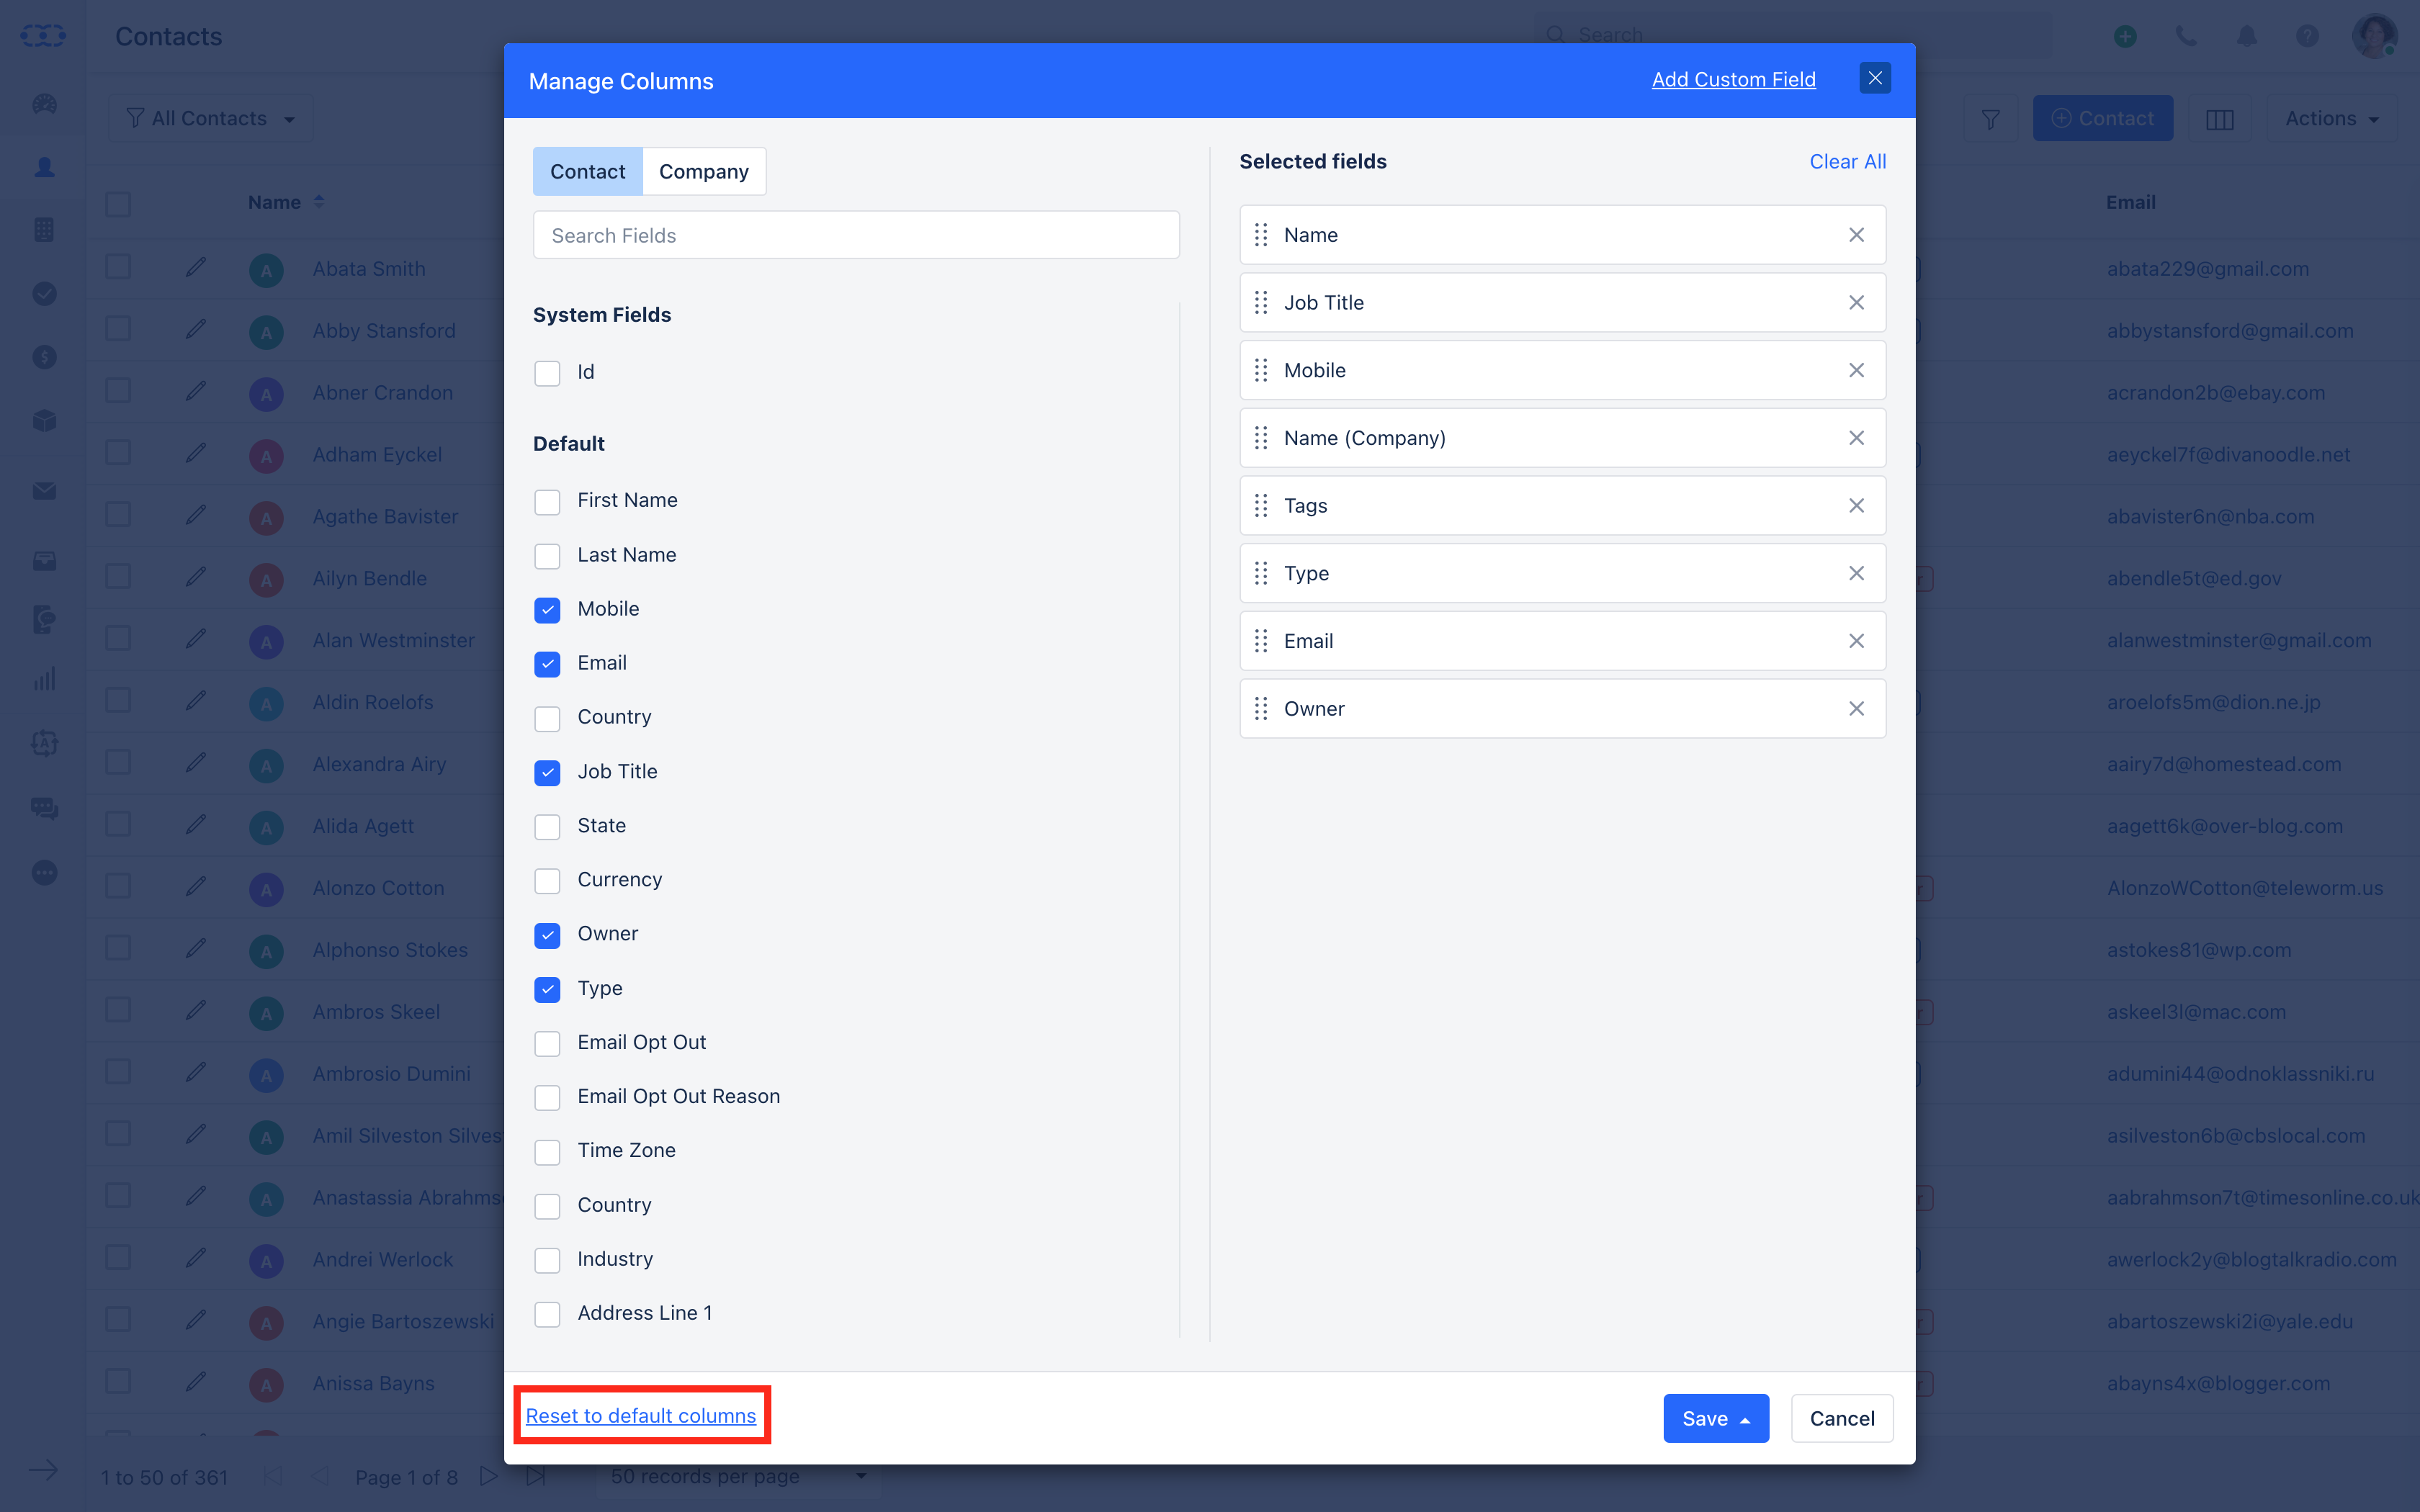
Task: Remove Owner from selected fields
Action: (x=1856, y=709)
